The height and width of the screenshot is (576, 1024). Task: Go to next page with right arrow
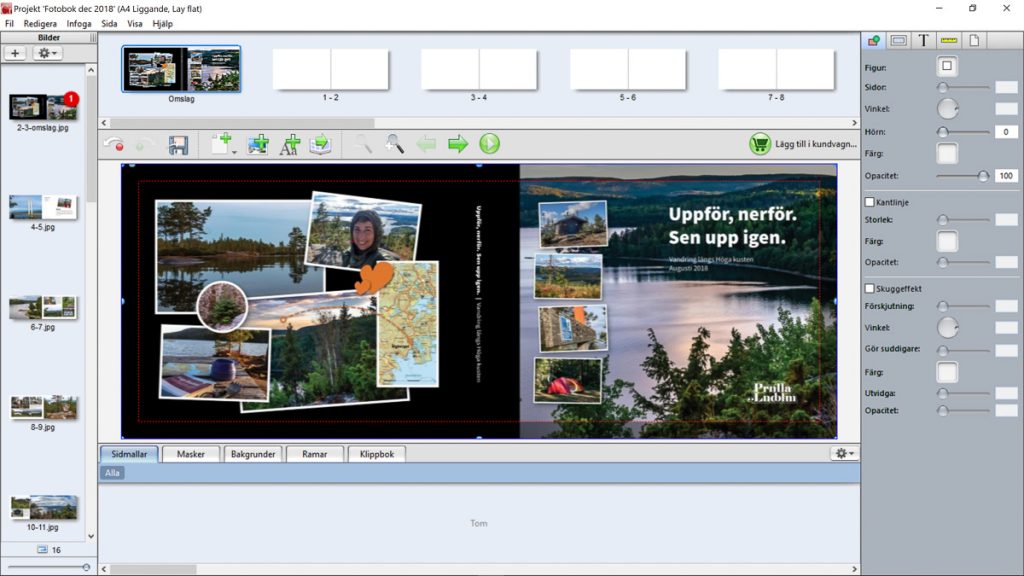pos(458,144)
